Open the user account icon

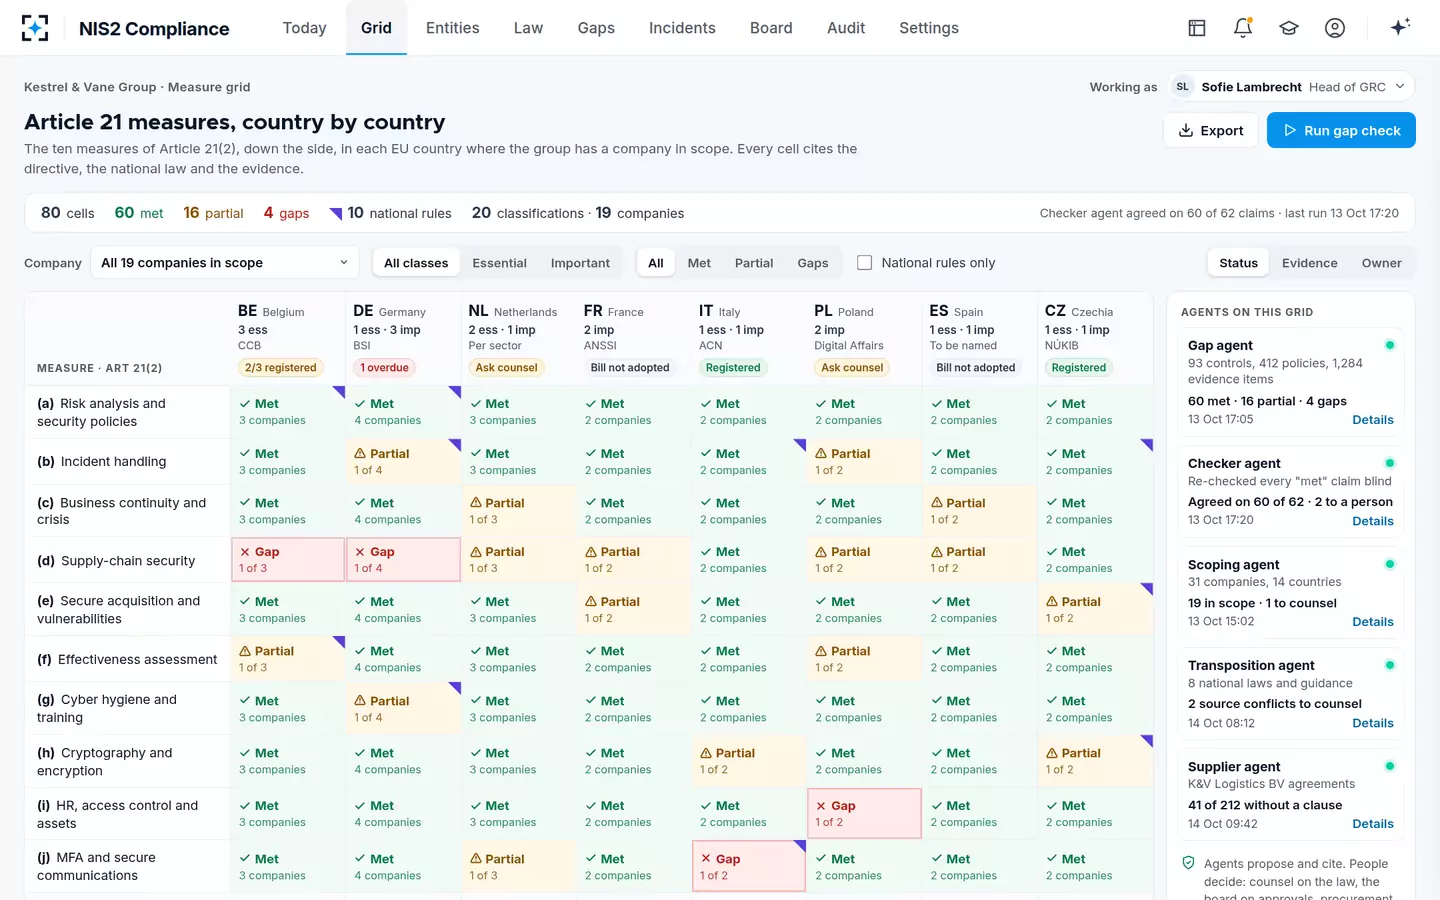[x=1335, y=28]
